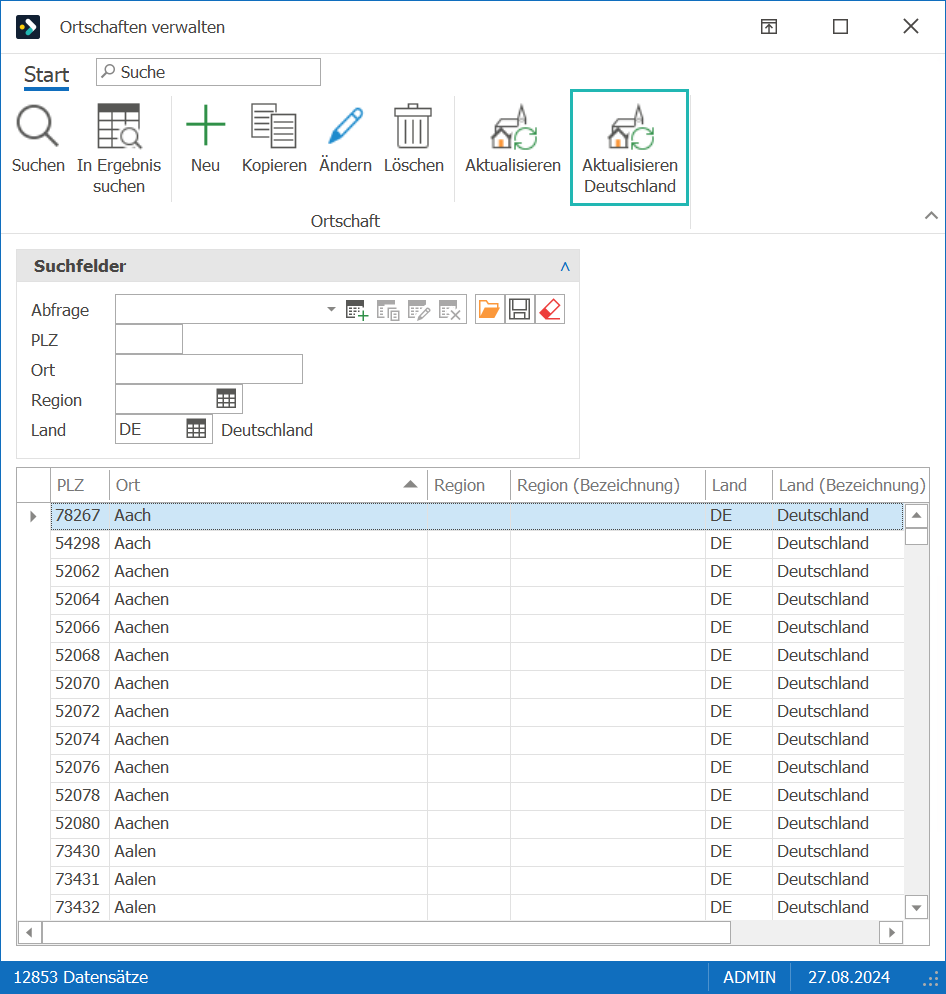Open Land lookup table icon
Image resolution: width=946 pixels, height=994 pixels.
[x=197, y=429]
